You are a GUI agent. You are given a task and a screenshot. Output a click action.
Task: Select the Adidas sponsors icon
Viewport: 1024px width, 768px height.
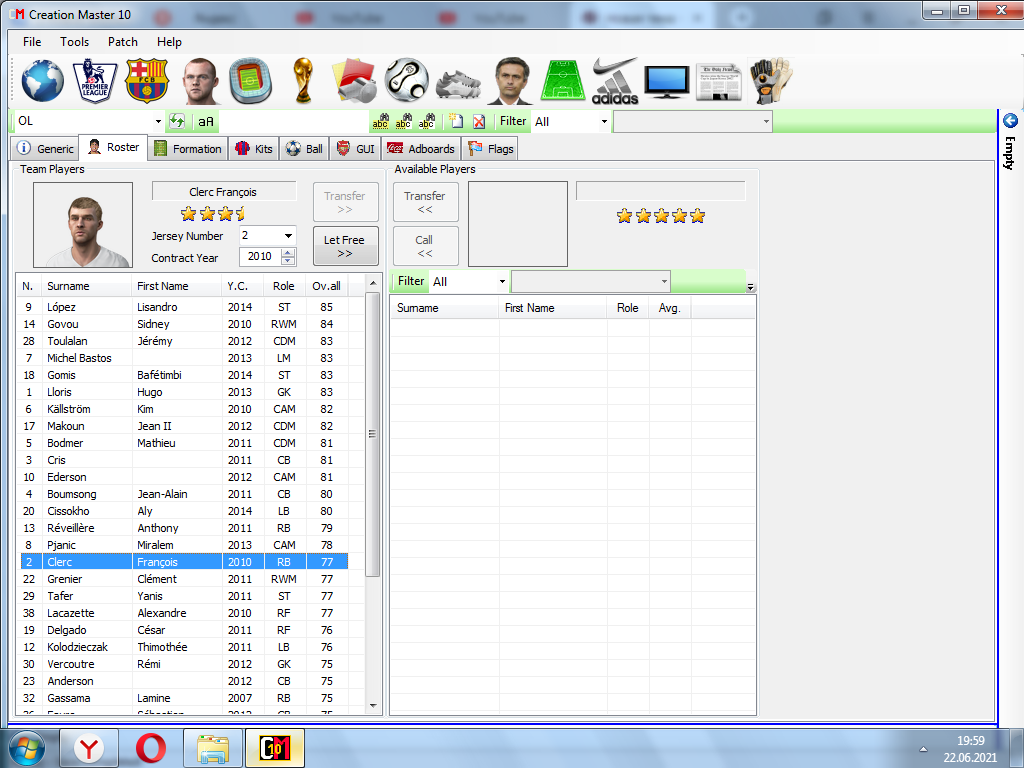pyautogui.click(x=615, y=81)
